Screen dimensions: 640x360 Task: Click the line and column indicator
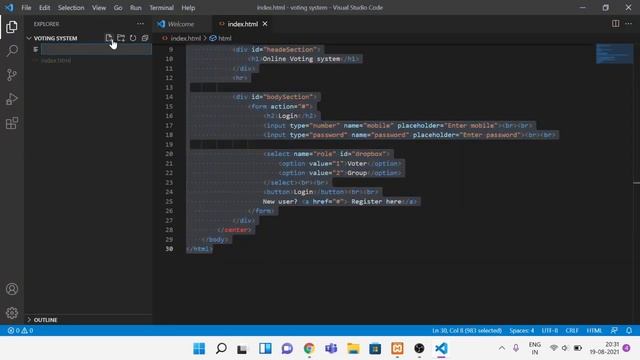pyautogui.click(x=467, y=330)
